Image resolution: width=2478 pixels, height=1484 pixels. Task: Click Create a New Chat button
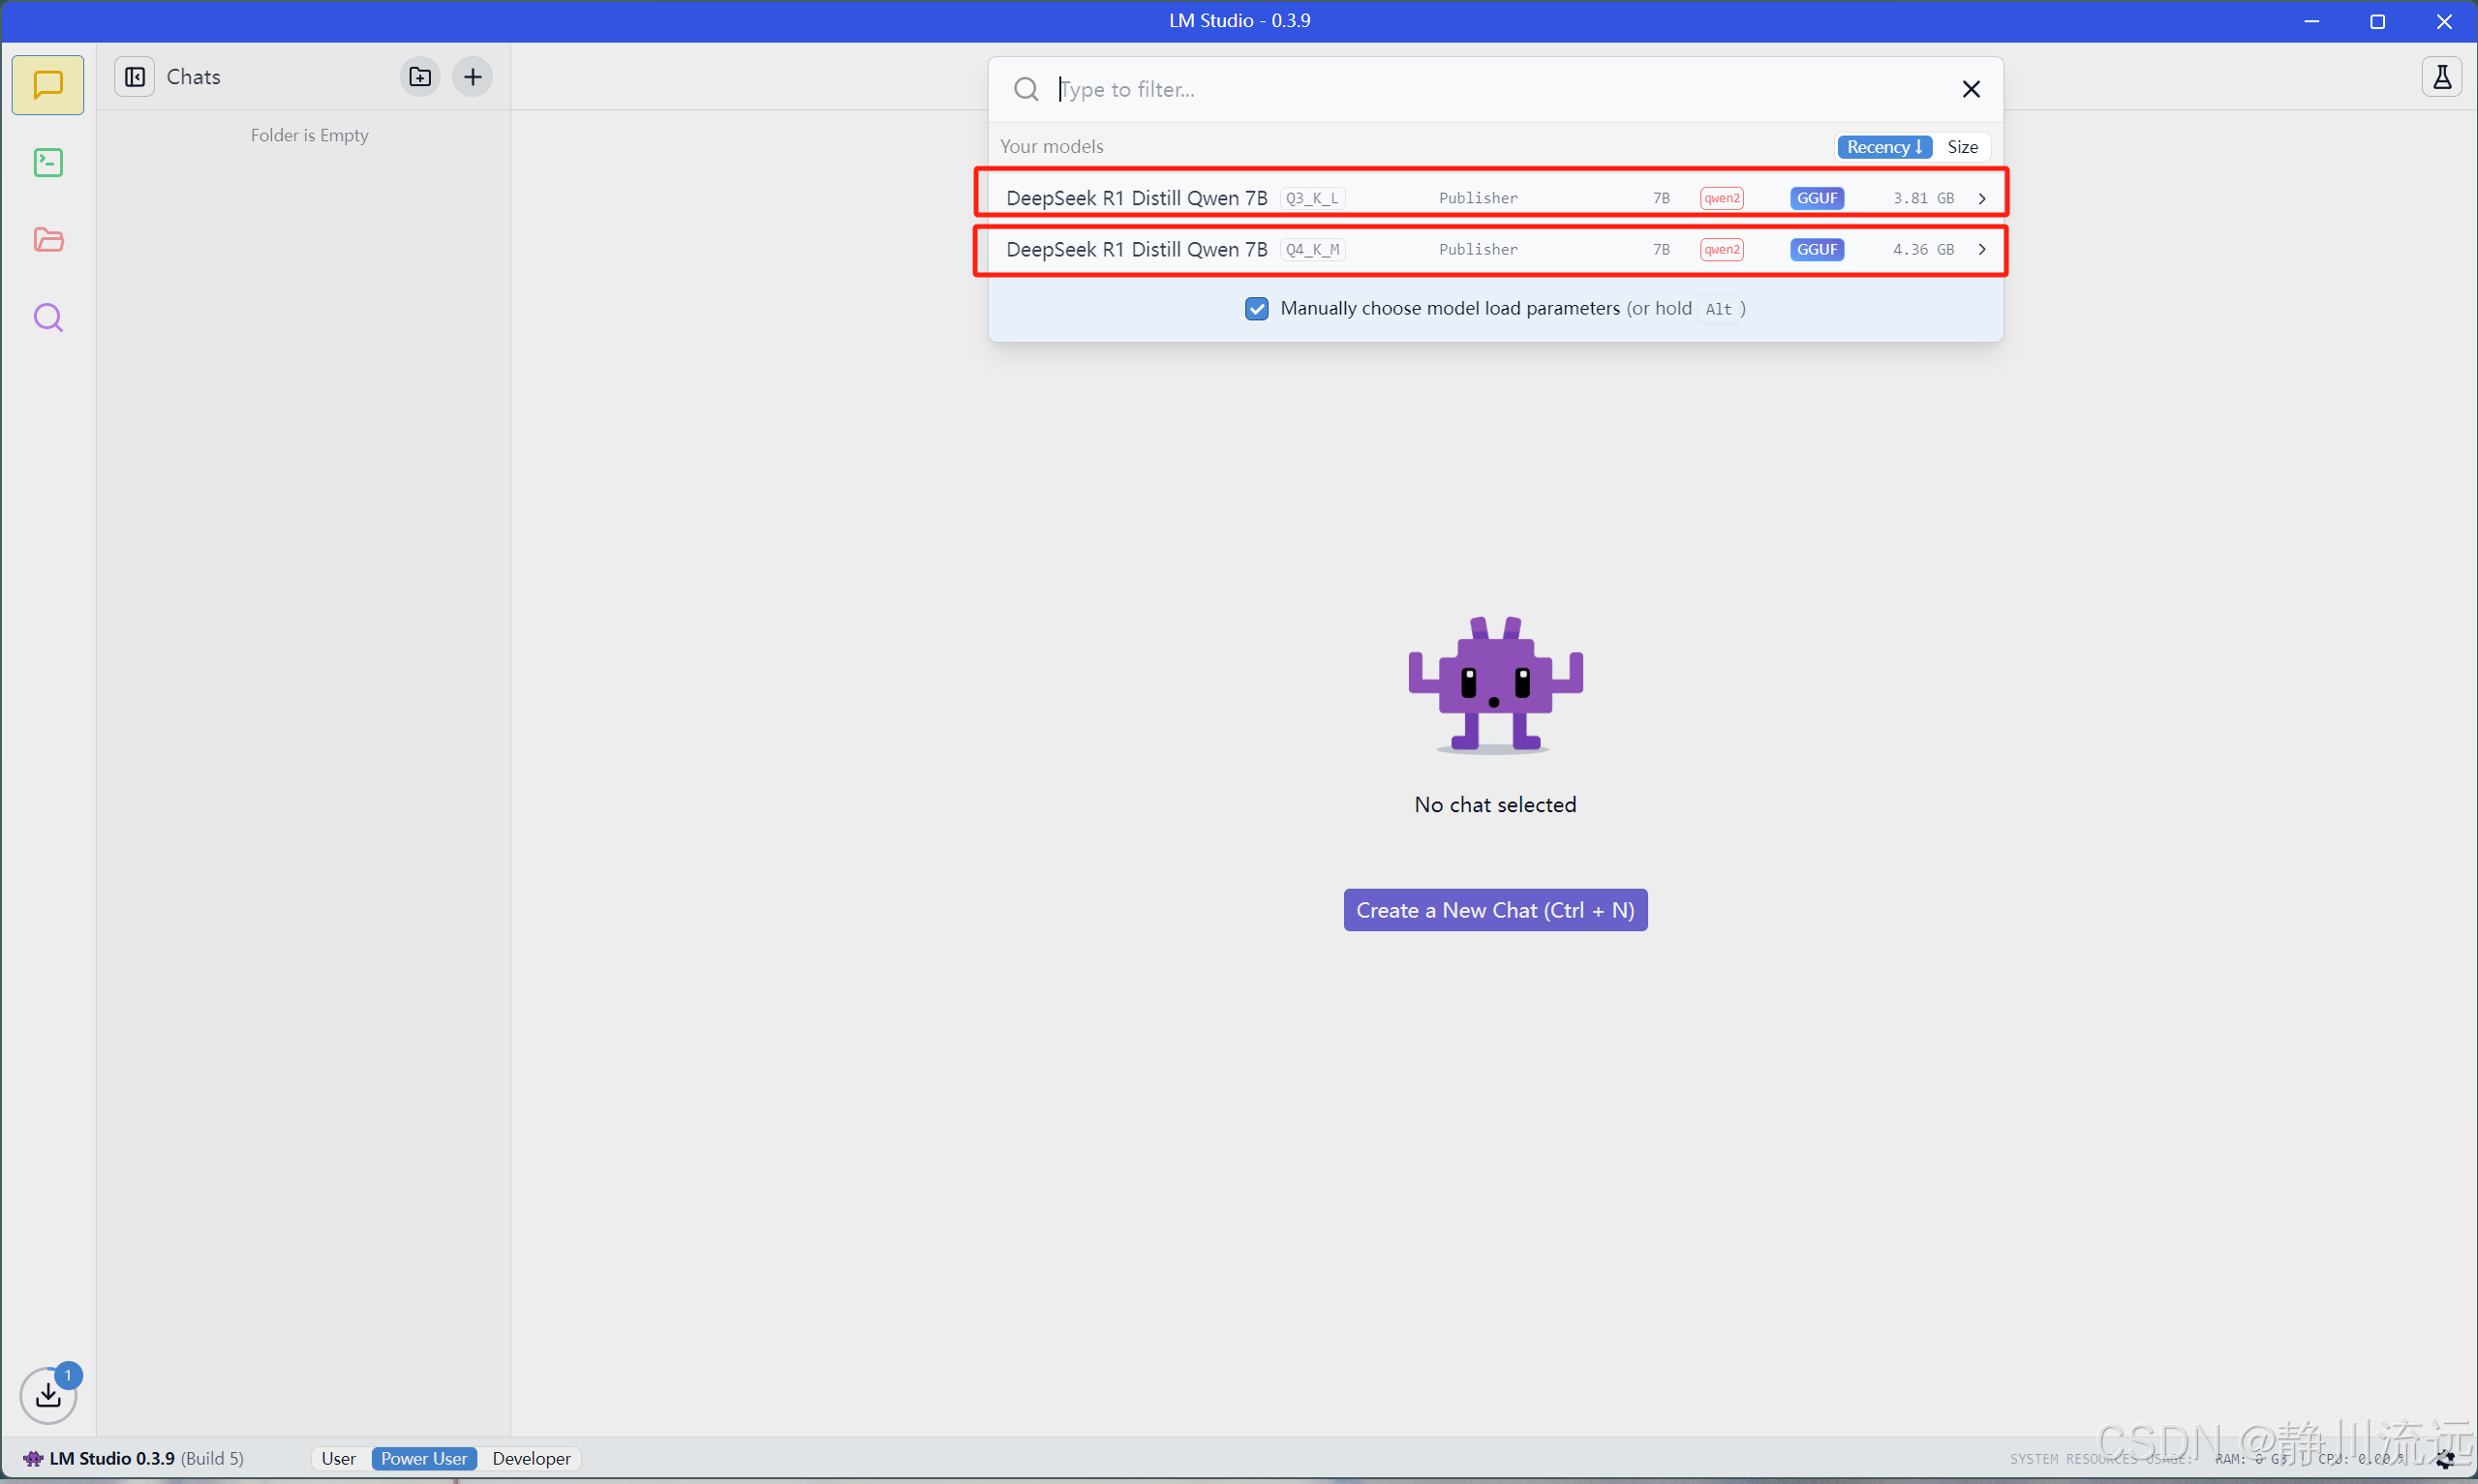tap(1495, 910)
